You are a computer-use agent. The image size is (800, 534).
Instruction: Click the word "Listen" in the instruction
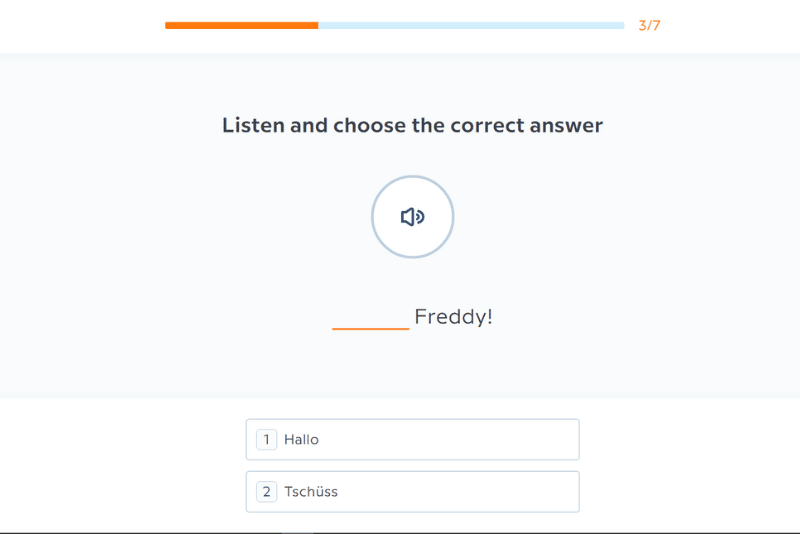253,125
